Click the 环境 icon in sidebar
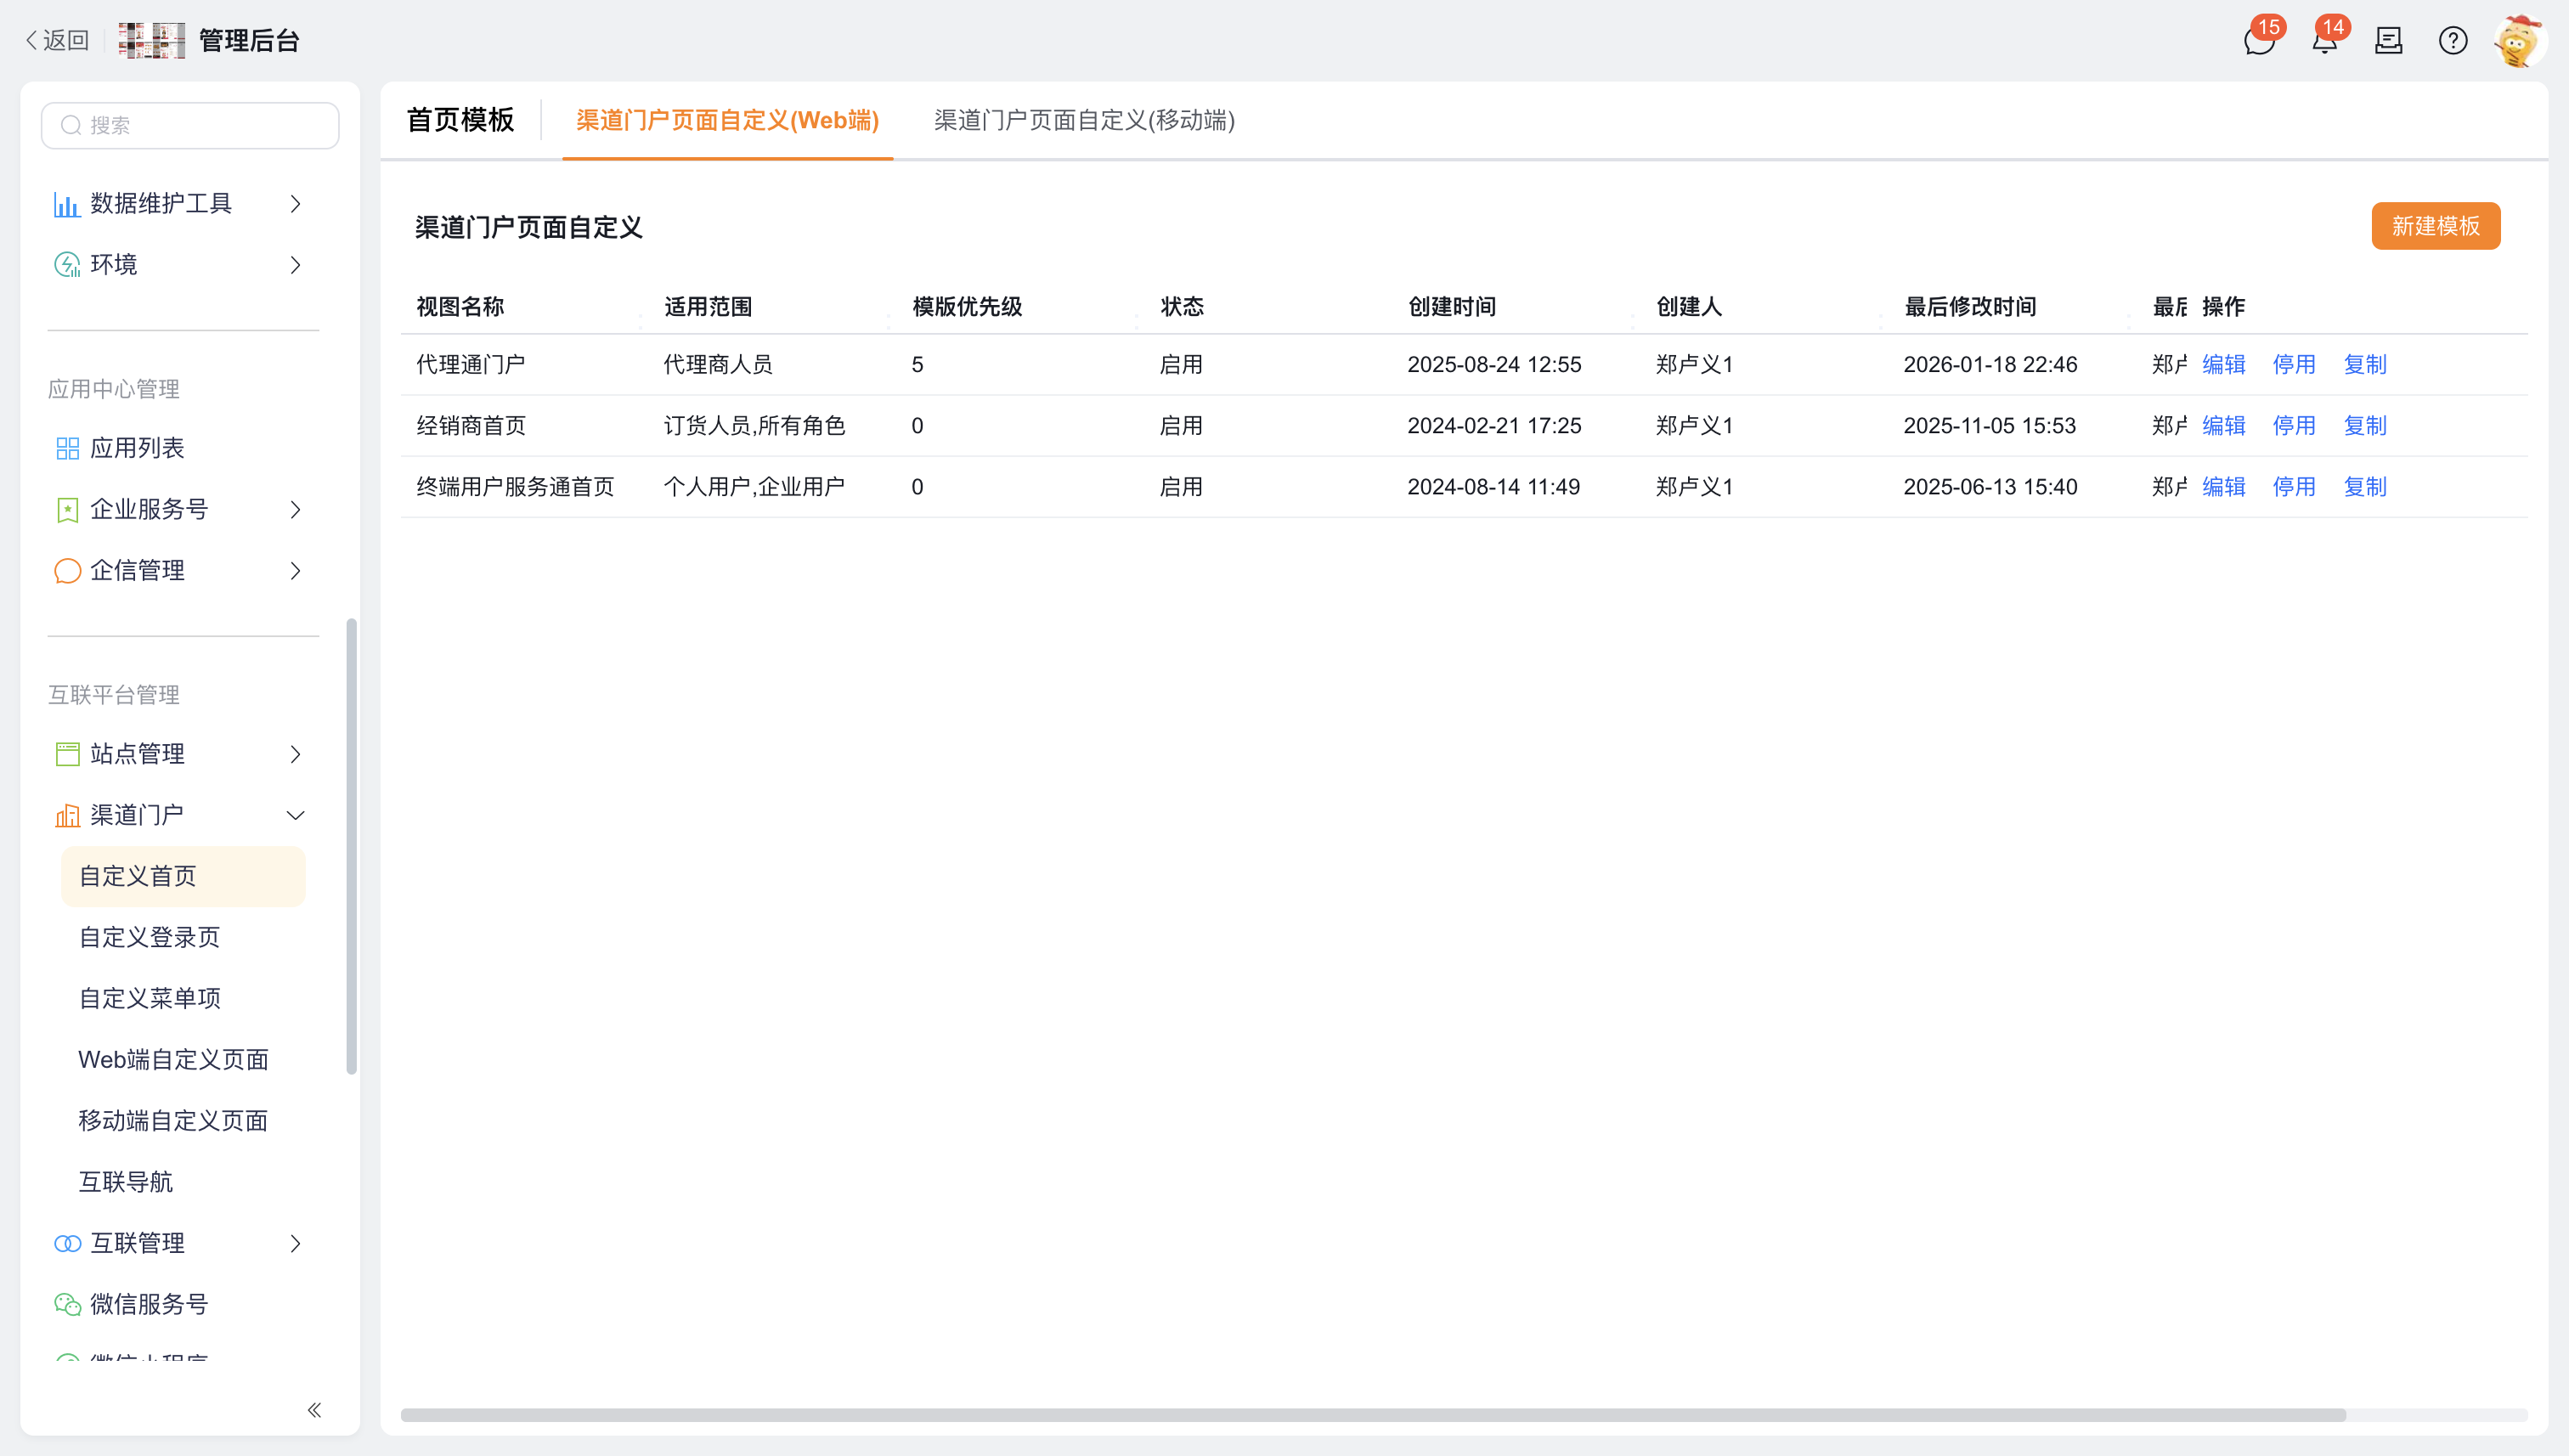 (67, 265)
